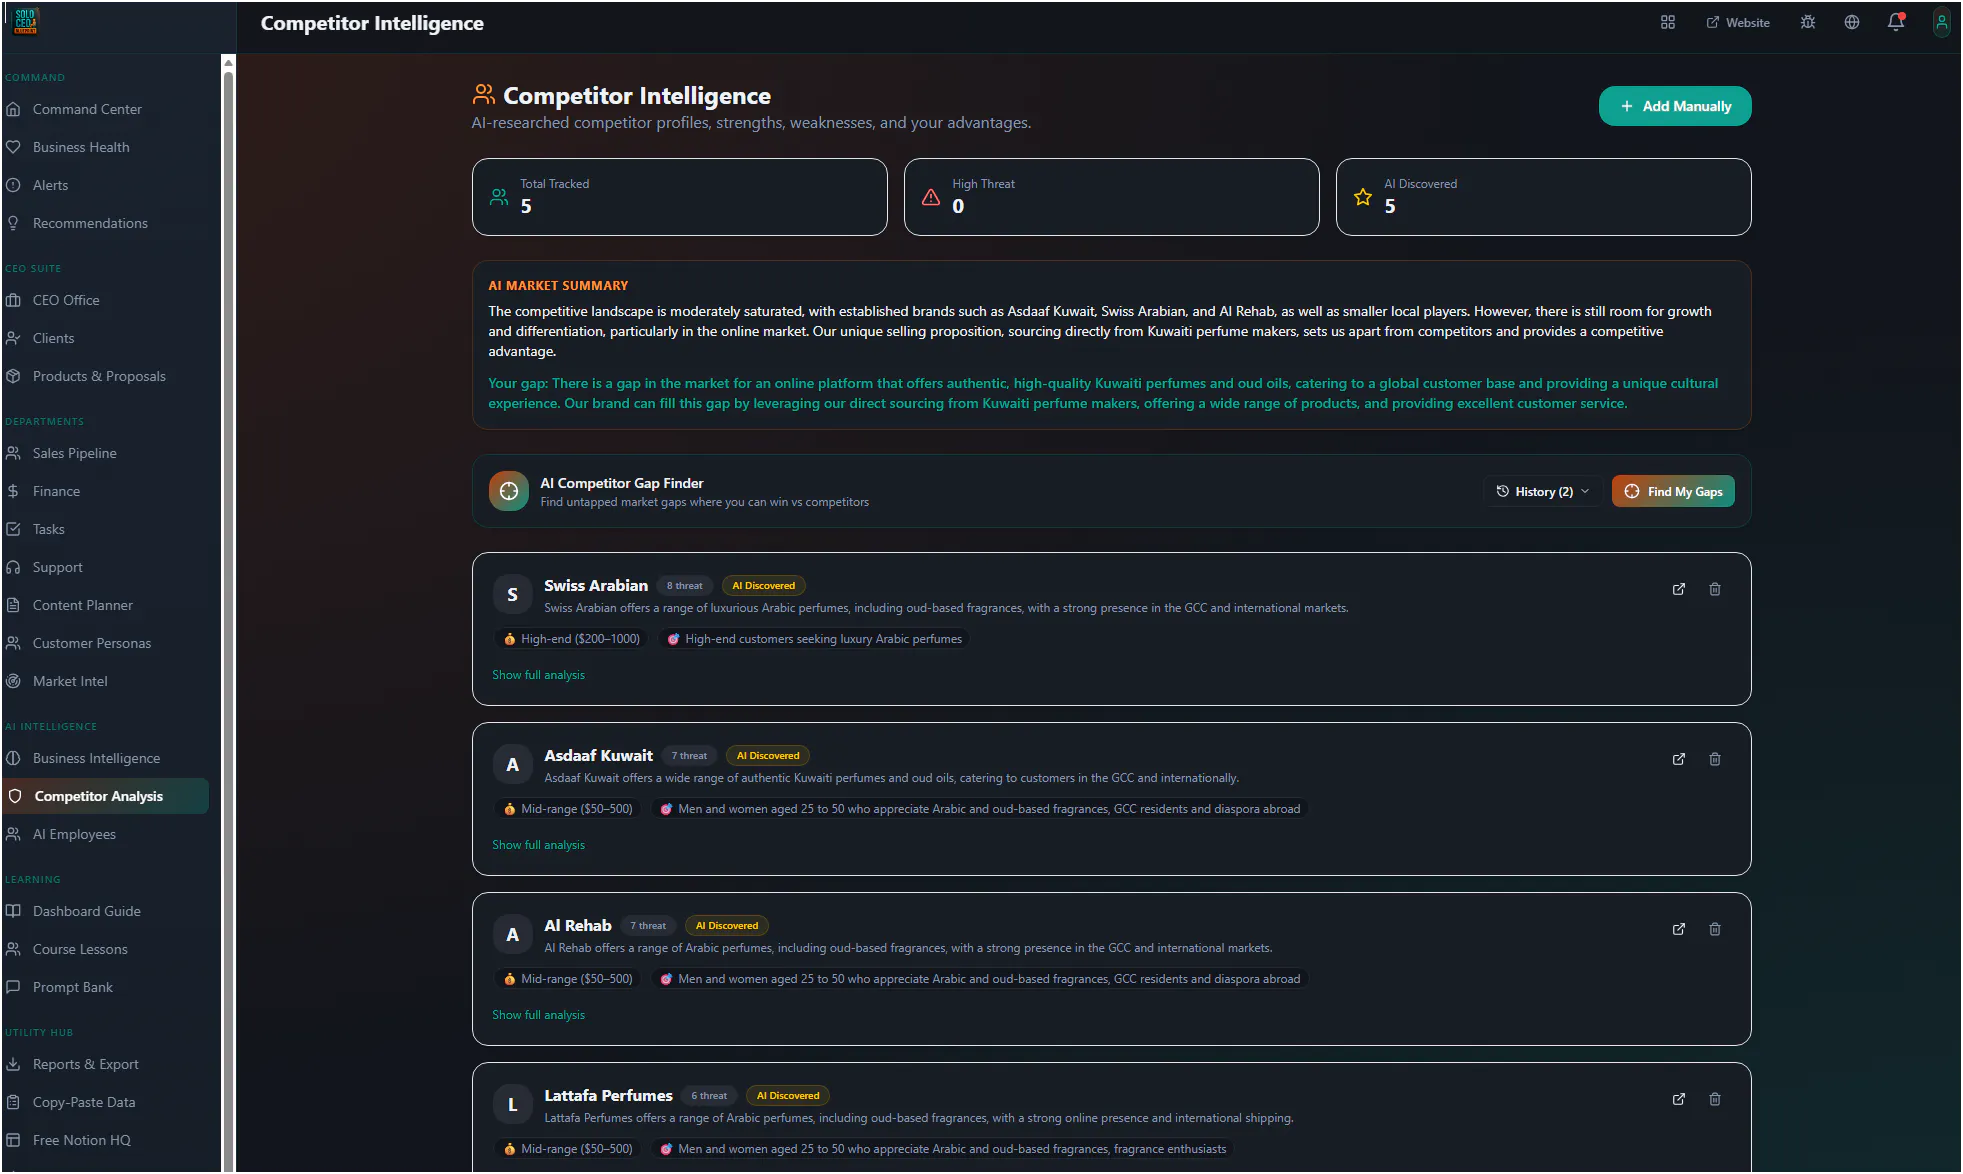
Task: Click the AI Competitor Gap Finder target icon
Action: coord(509,491)
